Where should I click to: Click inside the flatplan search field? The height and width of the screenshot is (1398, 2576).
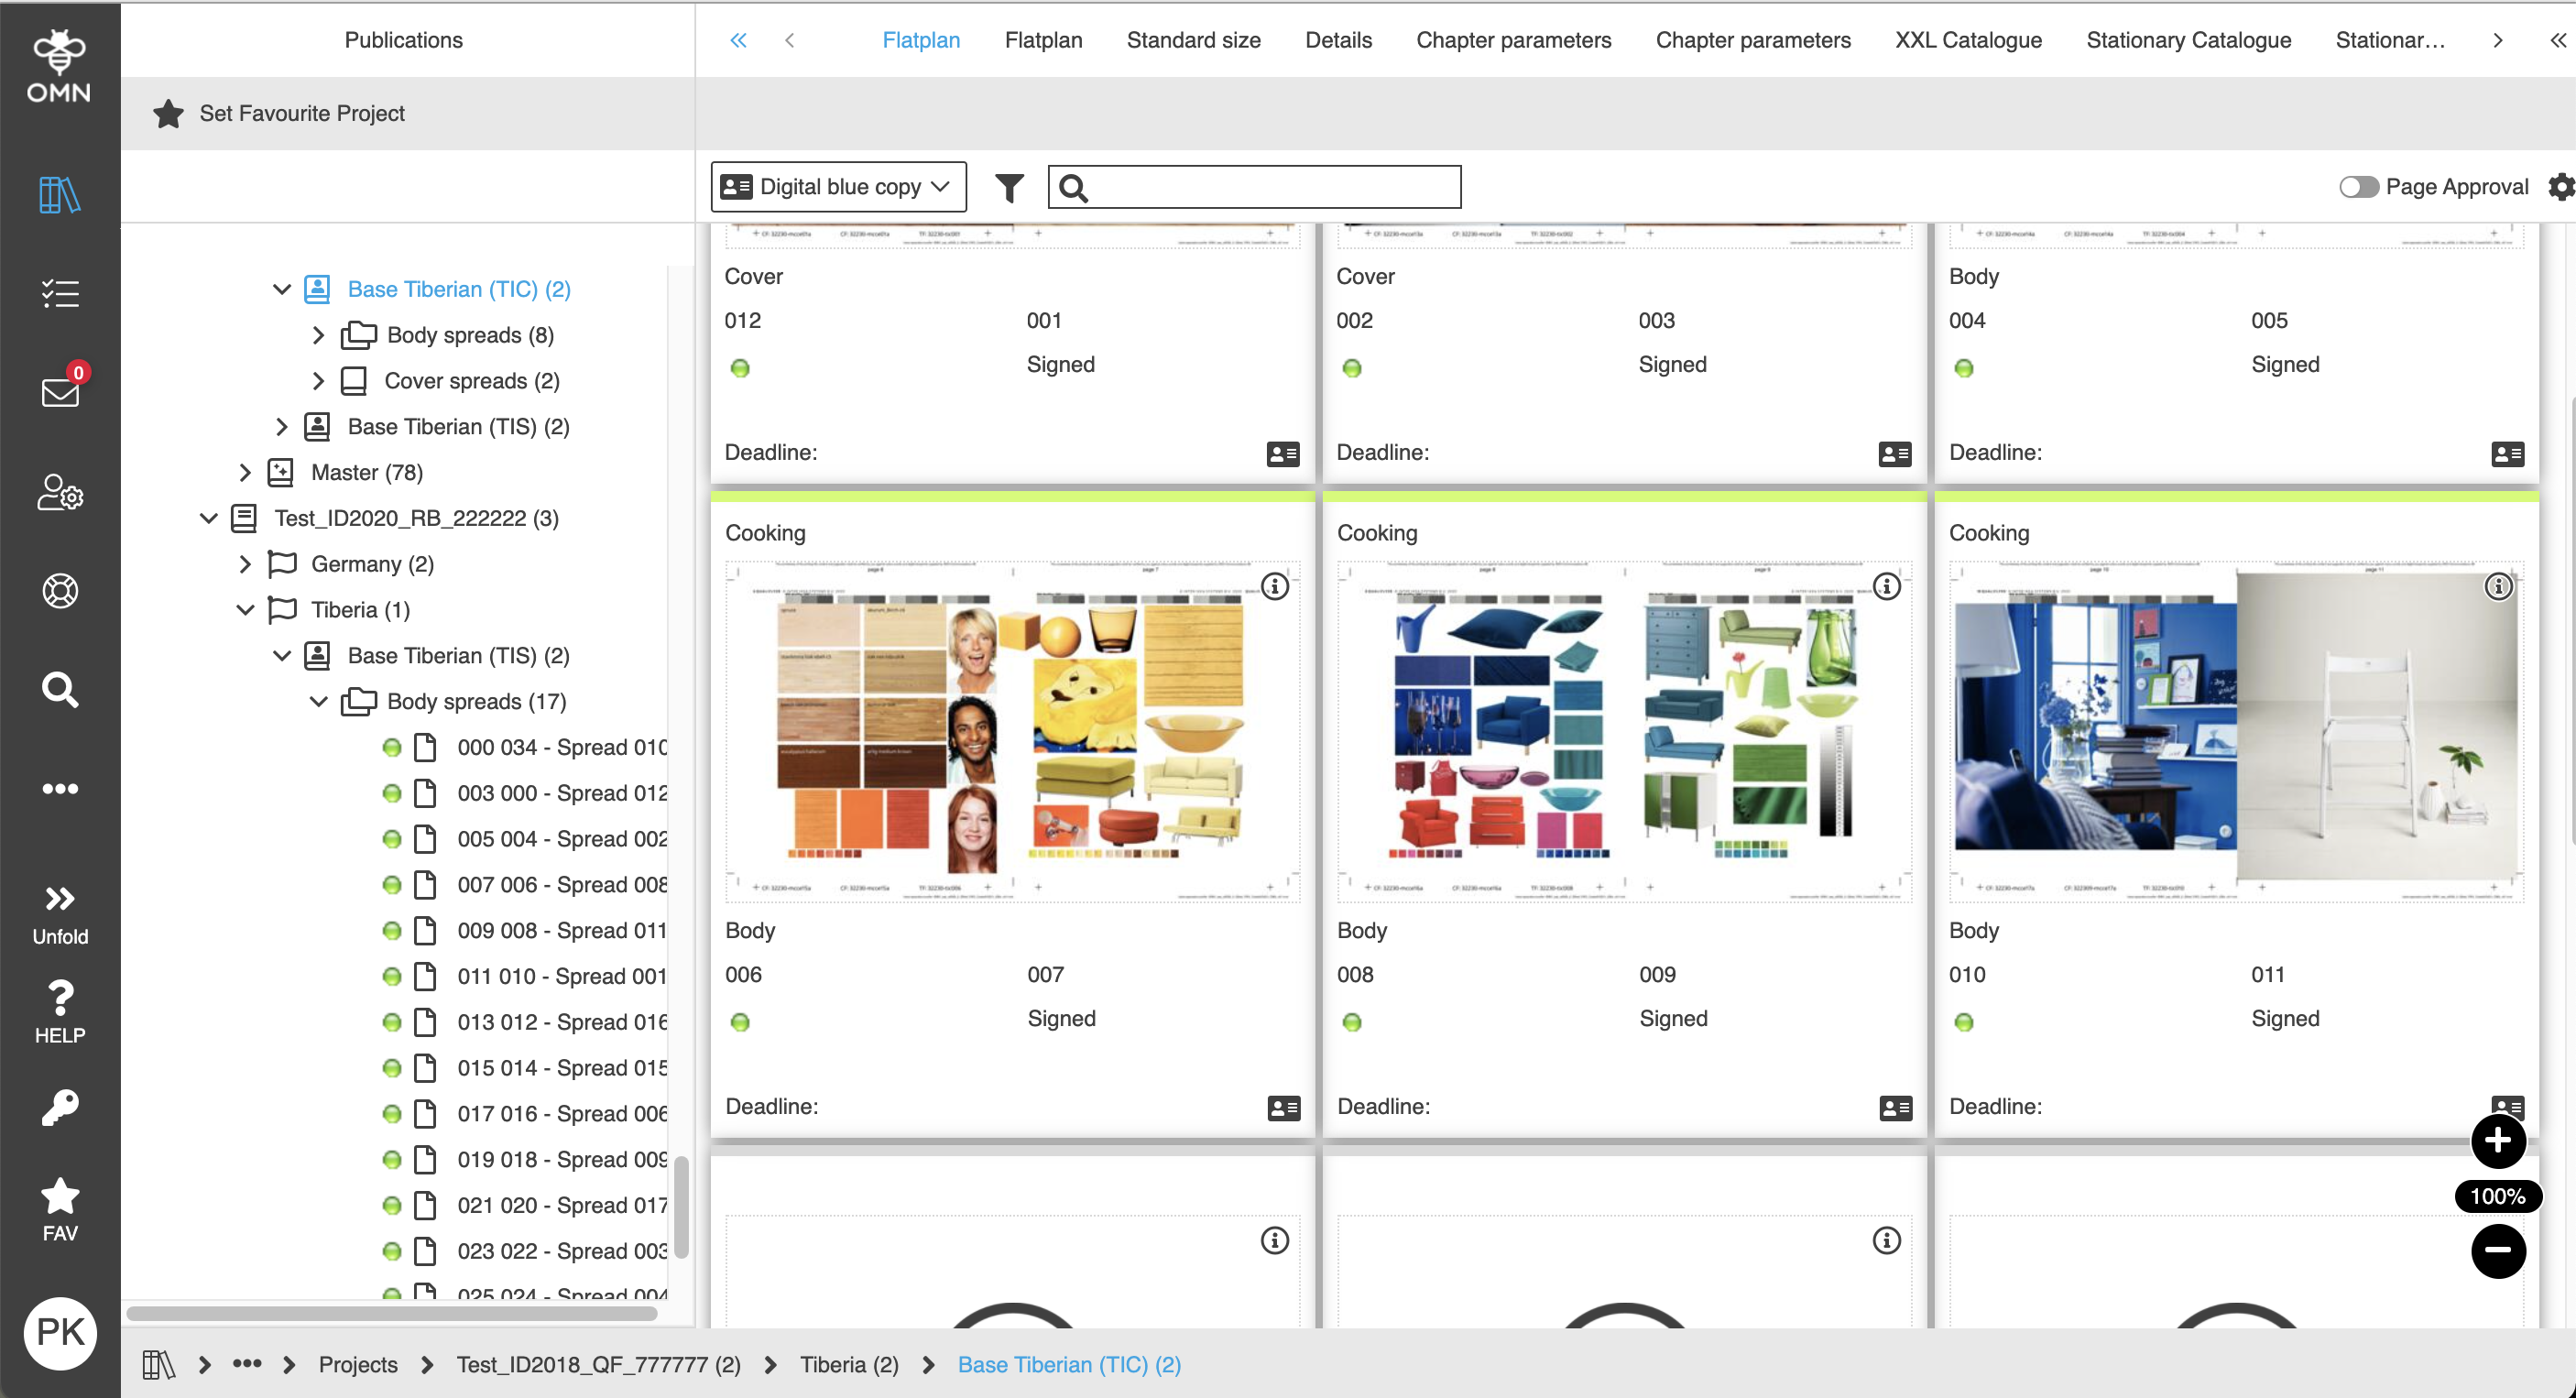pyautogui.click(x=1270, y=187)
